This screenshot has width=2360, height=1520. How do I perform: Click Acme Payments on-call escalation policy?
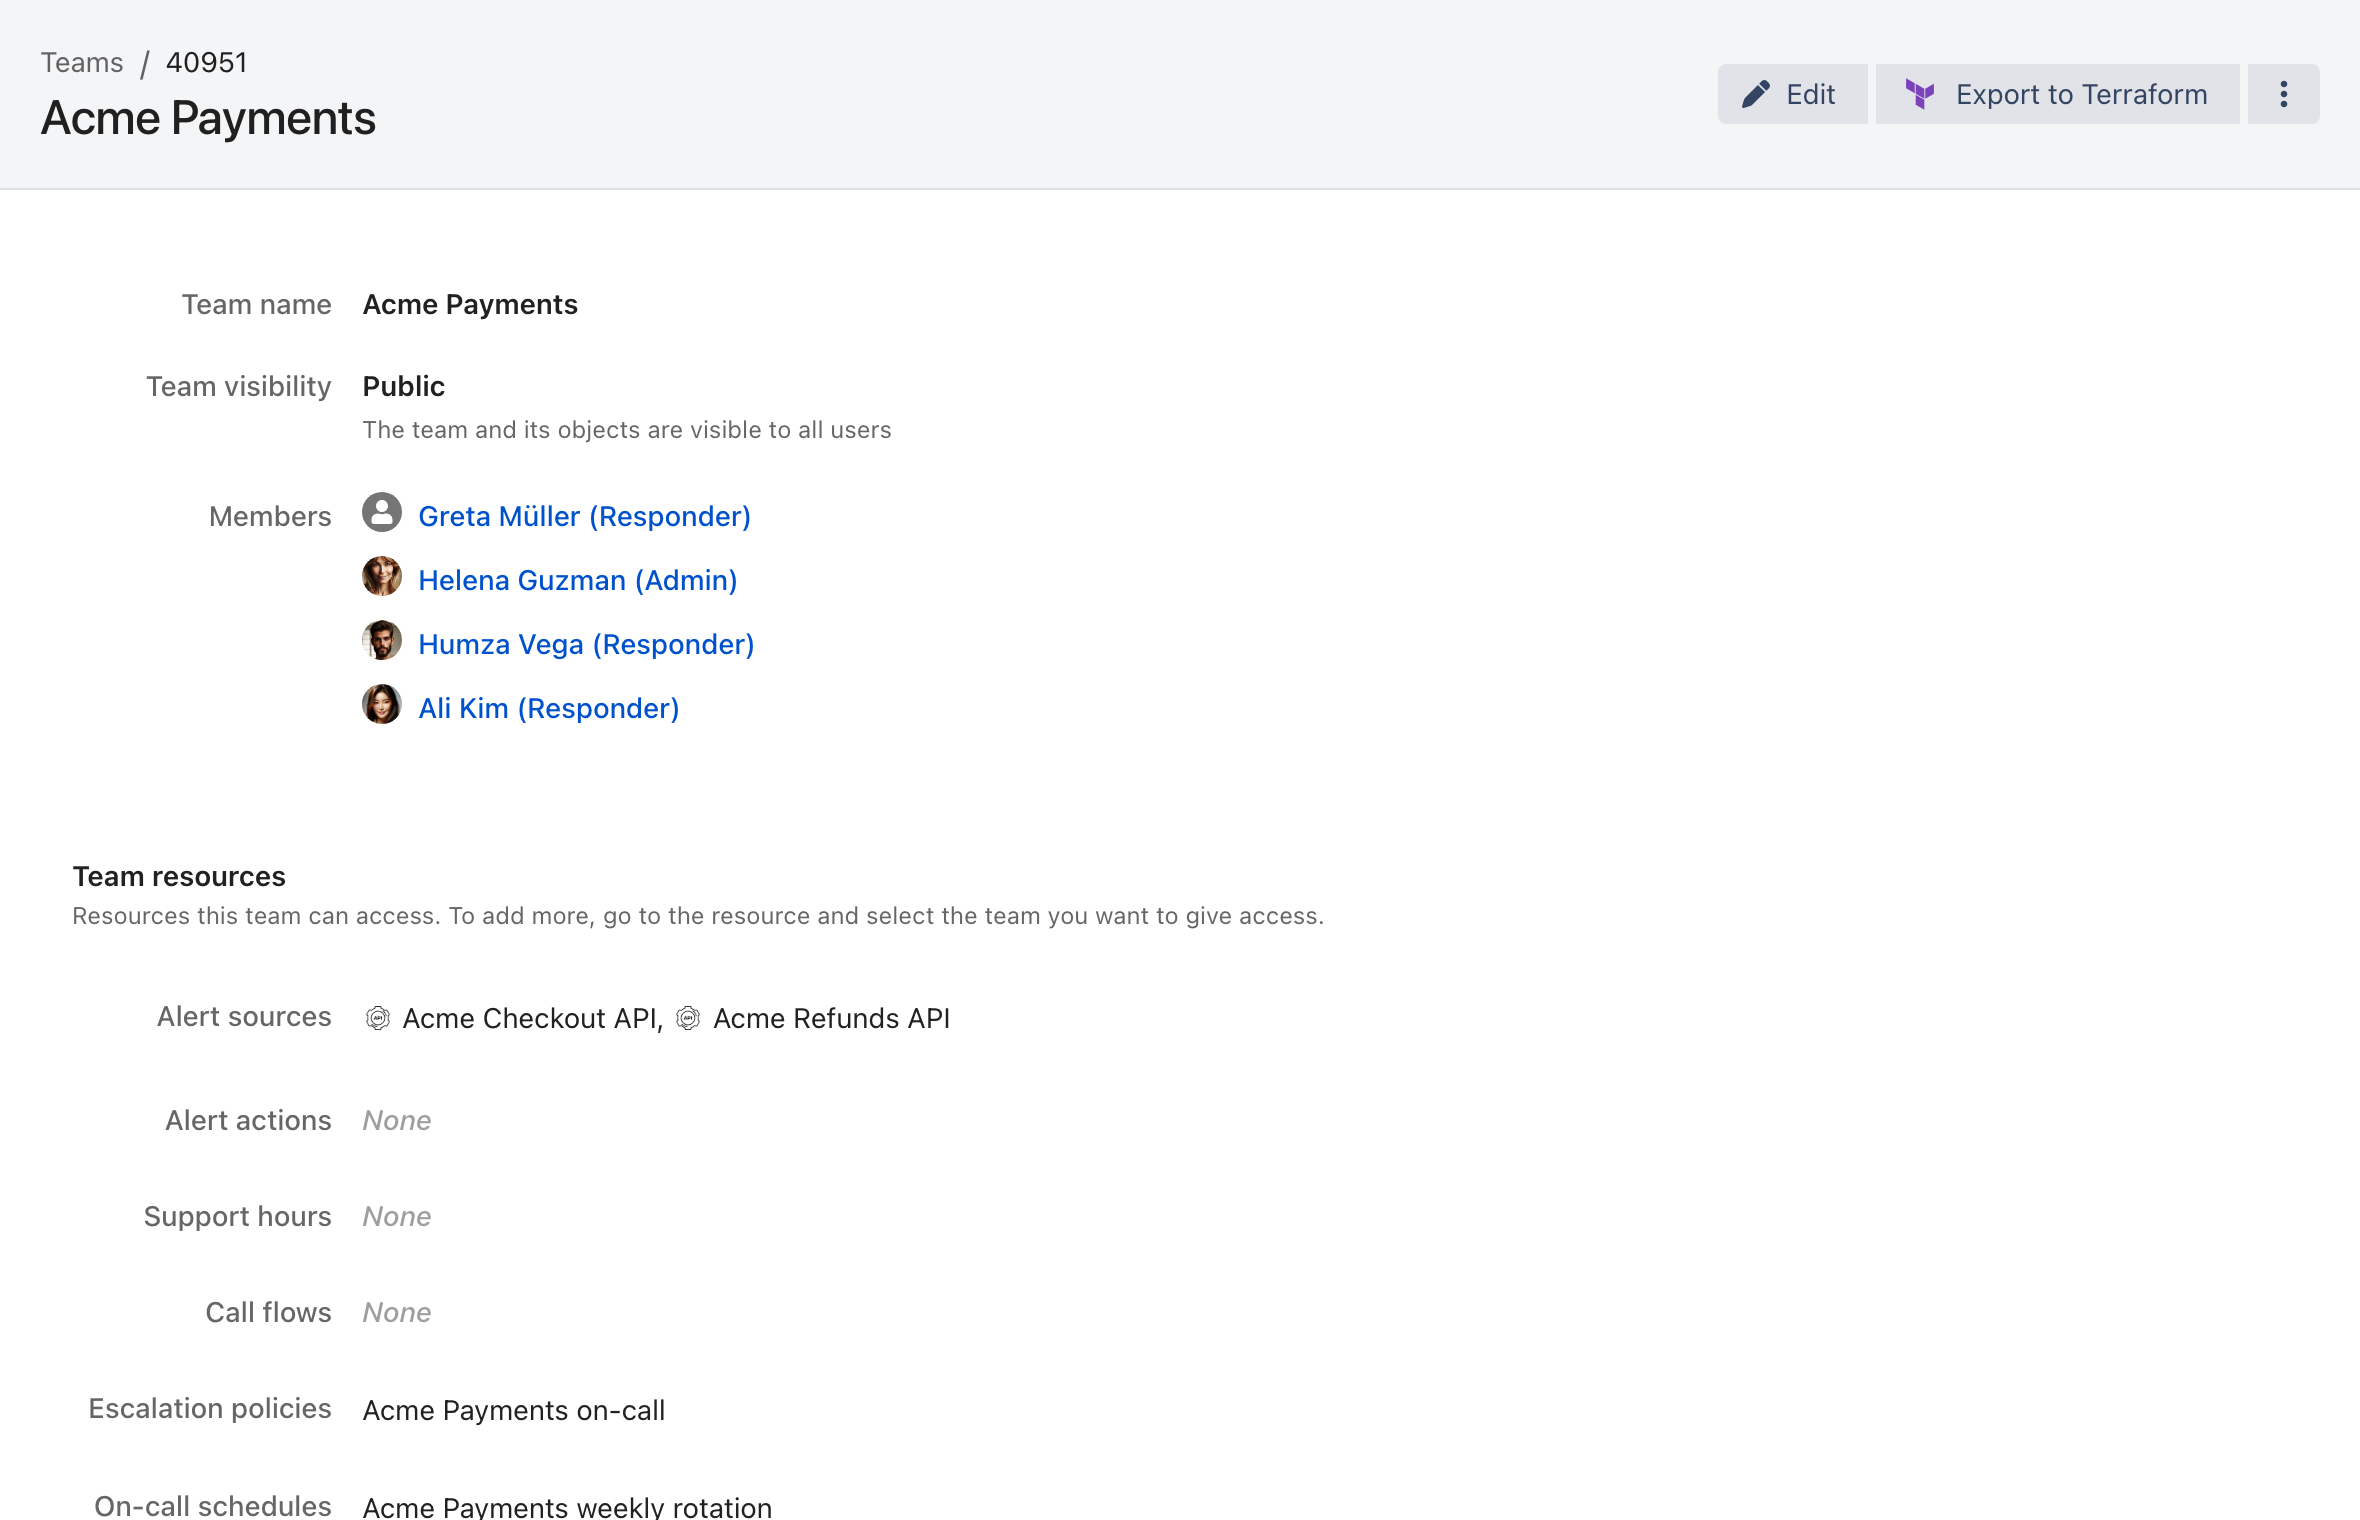pos(514,1410)
